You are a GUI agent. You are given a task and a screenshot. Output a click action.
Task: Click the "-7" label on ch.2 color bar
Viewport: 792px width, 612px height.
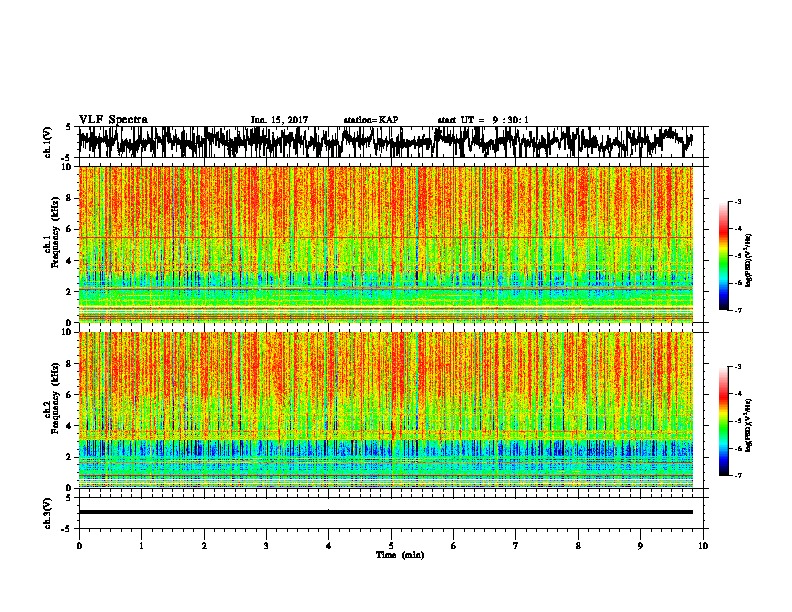coord(737,476)
